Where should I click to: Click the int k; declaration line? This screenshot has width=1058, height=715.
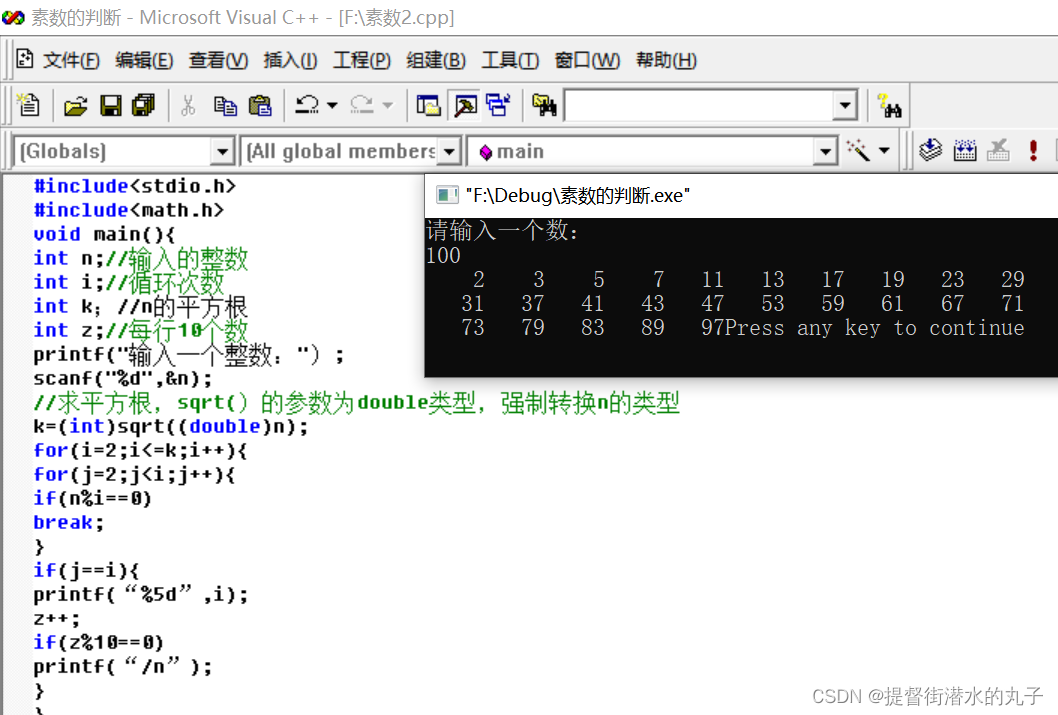pos(140,306)
